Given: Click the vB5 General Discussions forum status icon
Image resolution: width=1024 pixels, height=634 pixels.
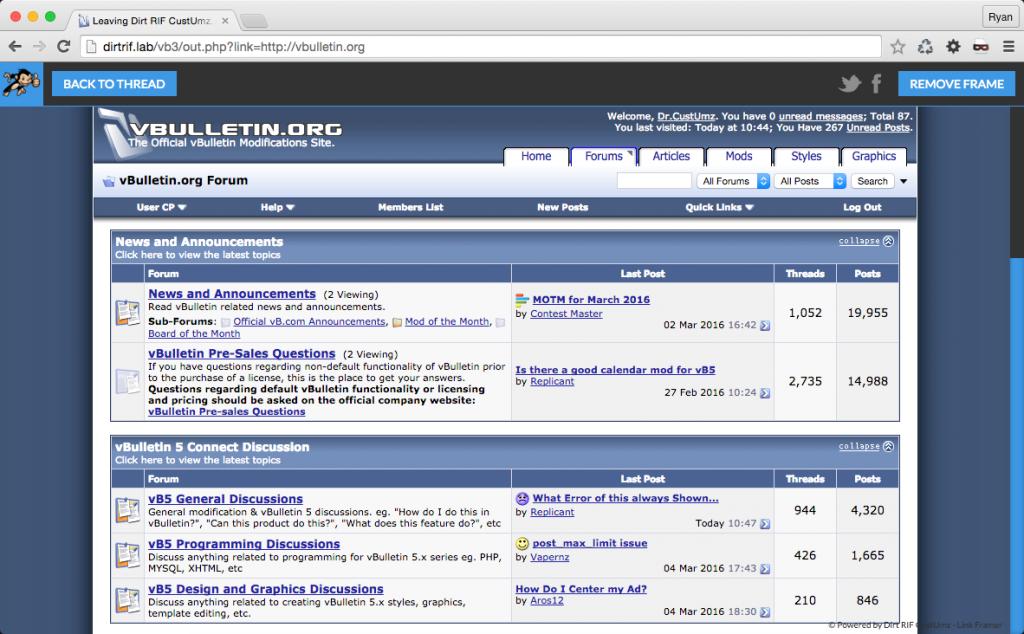Looking at the screenshot, I should coord(127,511).
